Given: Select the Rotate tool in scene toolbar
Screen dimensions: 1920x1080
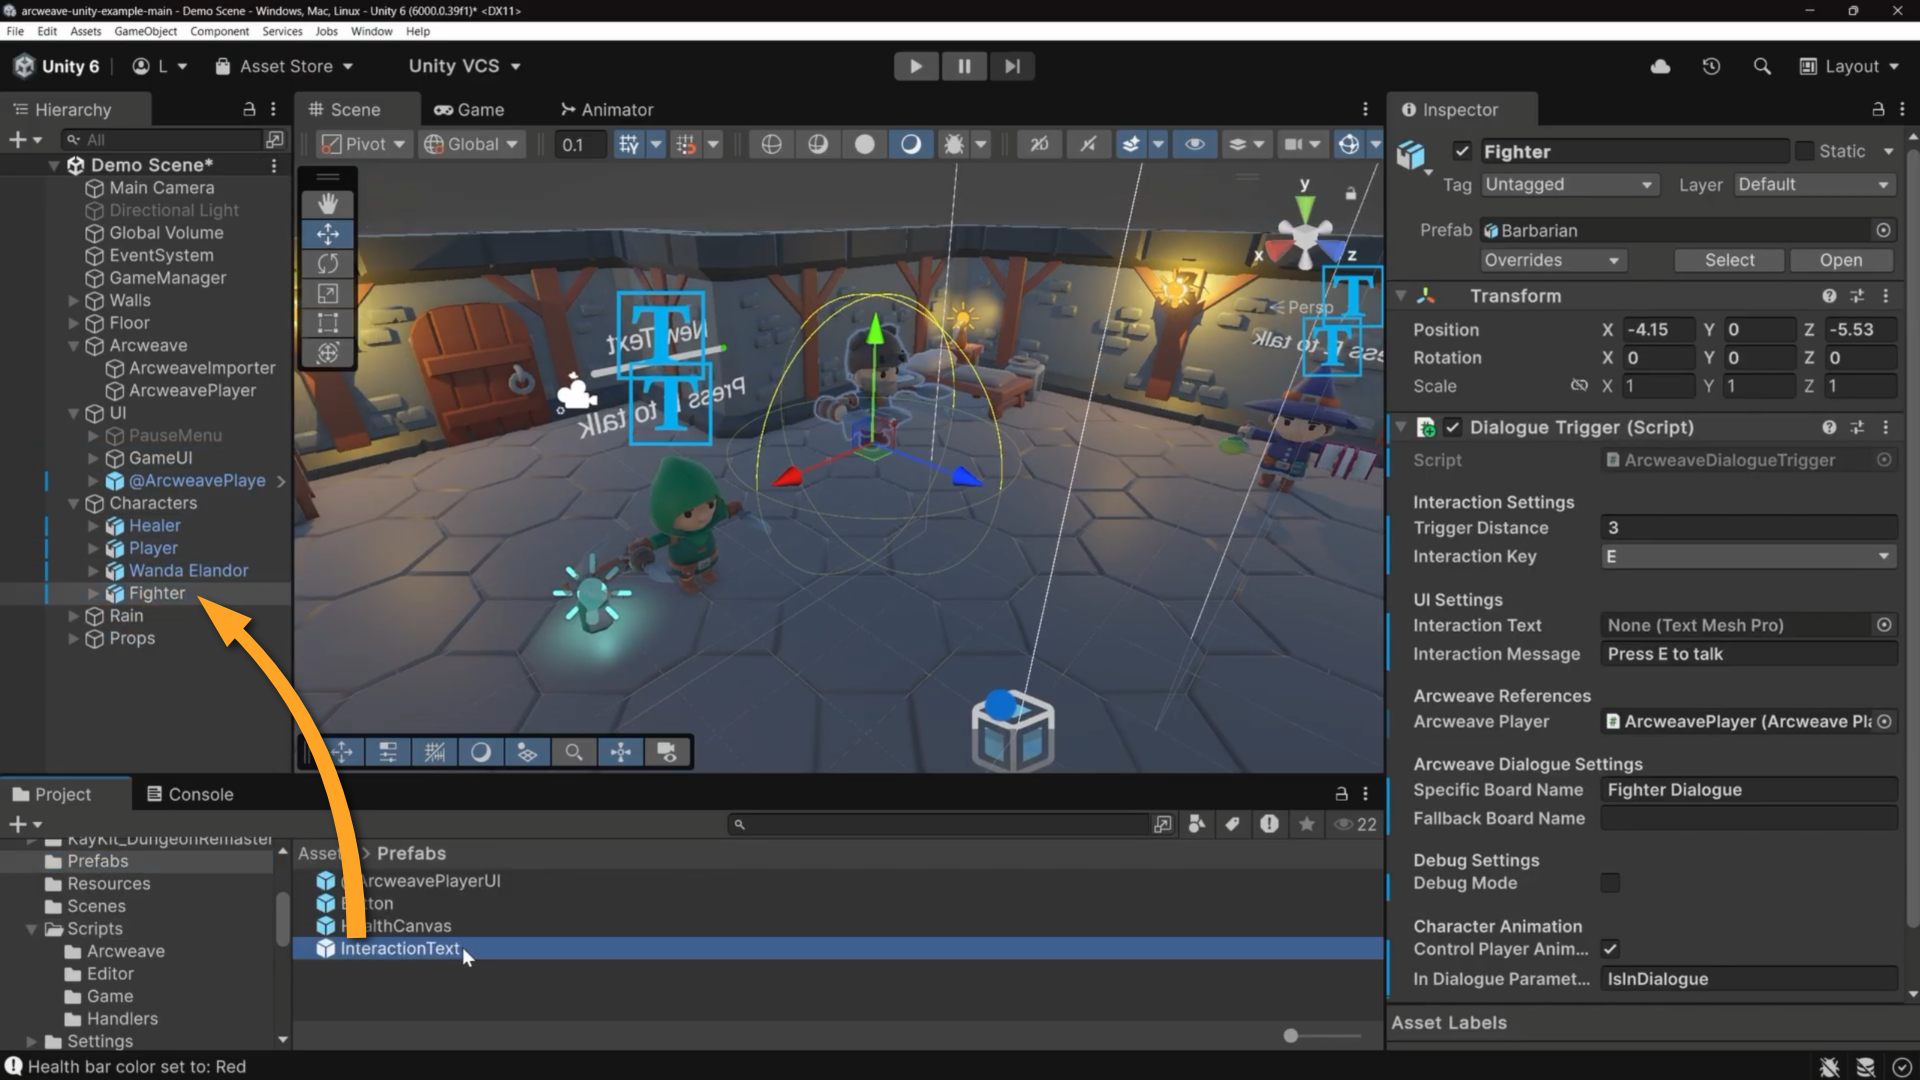Looking at the screenshot, I should click(x=328, y=263).
